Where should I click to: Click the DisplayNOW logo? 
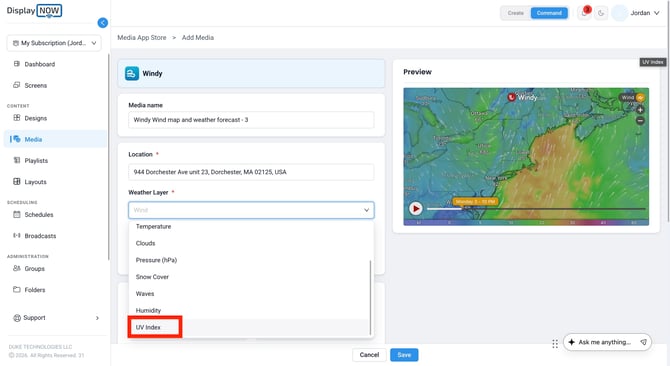pos(34,11)
